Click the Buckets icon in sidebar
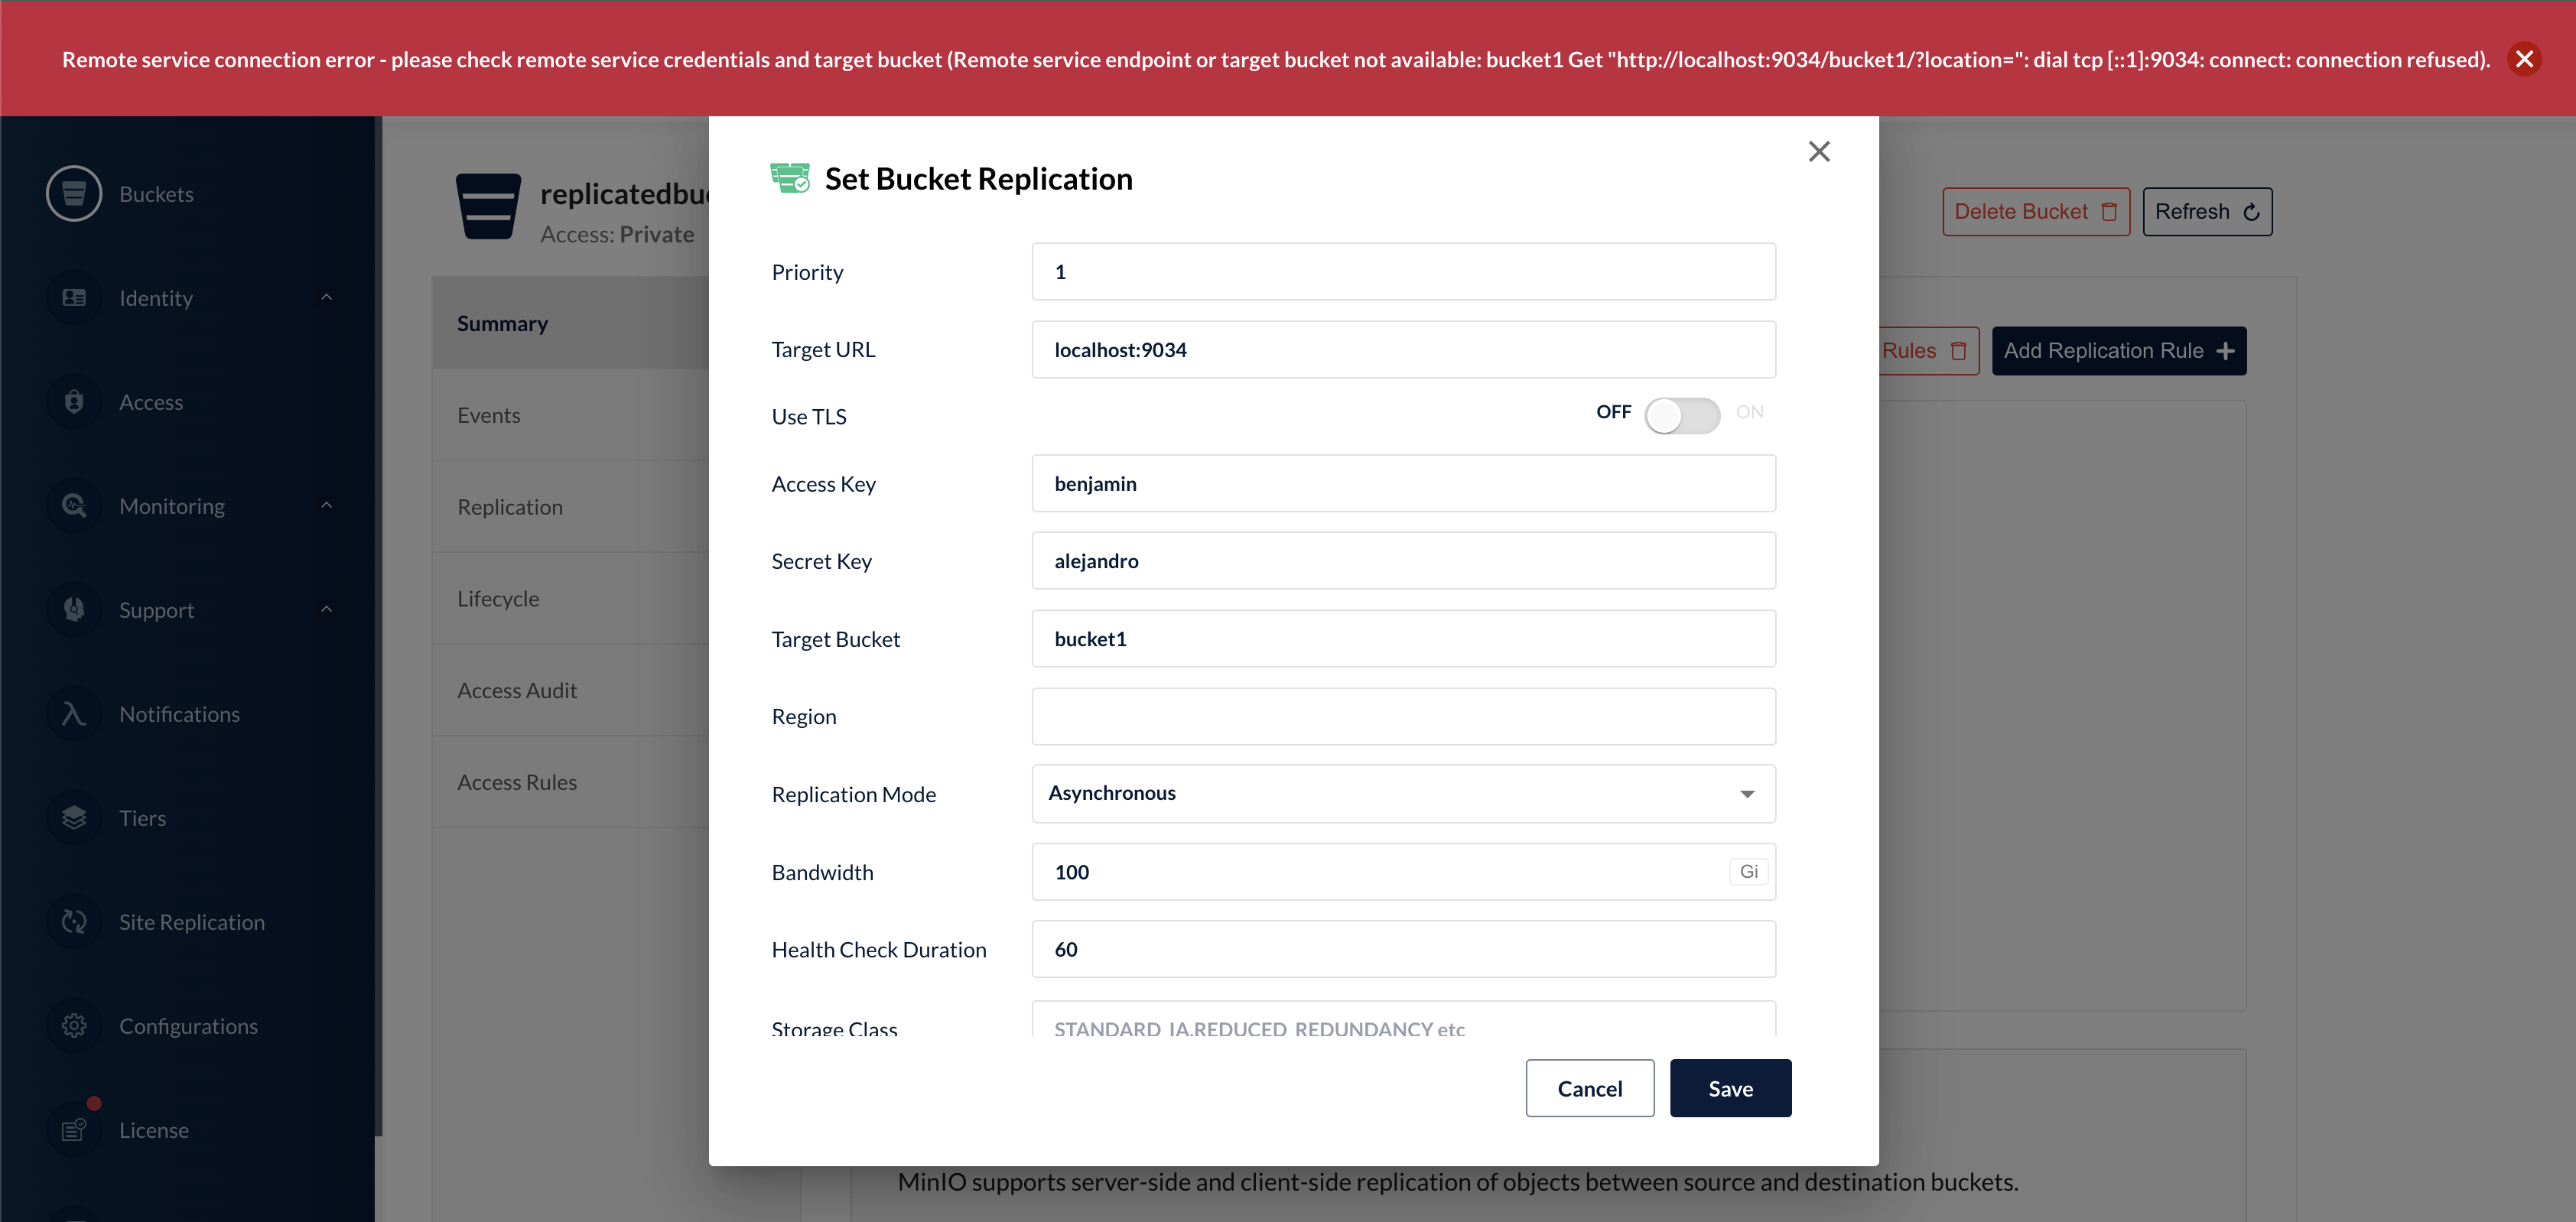This screenshot has height=1222, width=2576. tap(74, 193)
